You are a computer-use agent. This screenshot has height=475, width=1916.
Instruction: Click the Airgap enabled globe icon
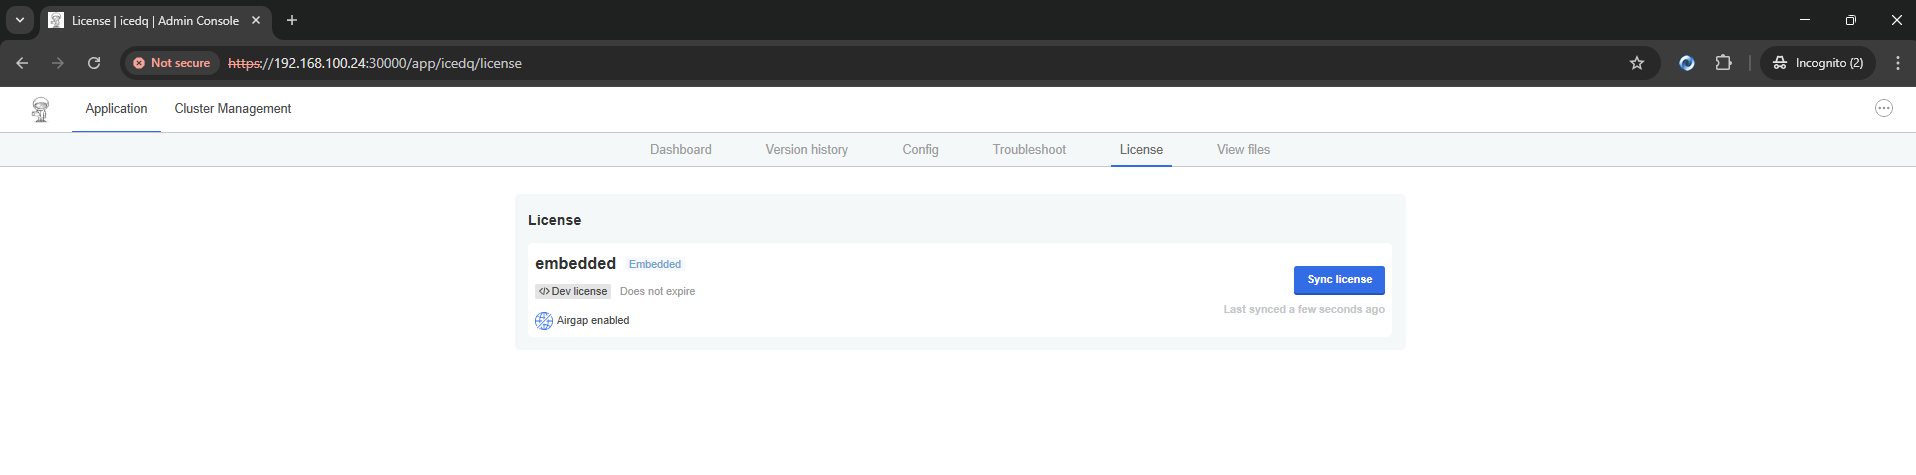click(544, 321)
